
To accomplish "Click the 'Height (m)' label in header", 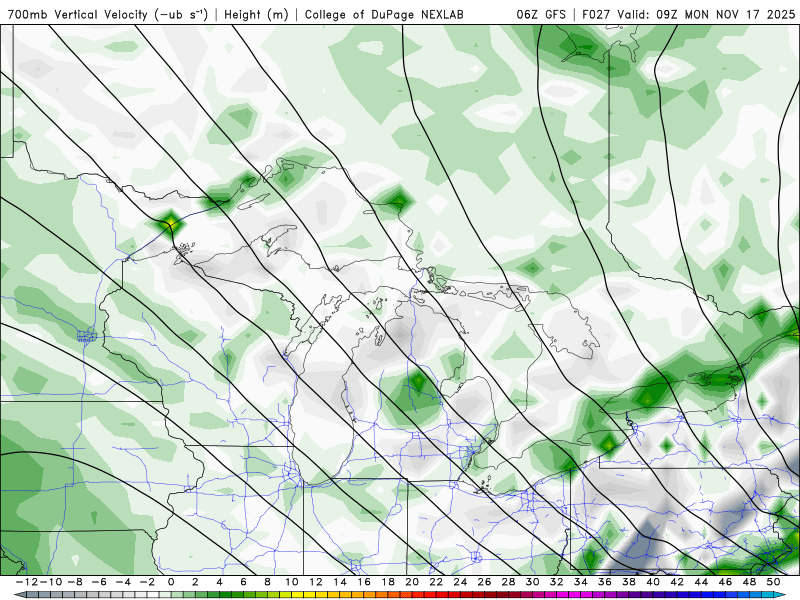I will [256, 14].
